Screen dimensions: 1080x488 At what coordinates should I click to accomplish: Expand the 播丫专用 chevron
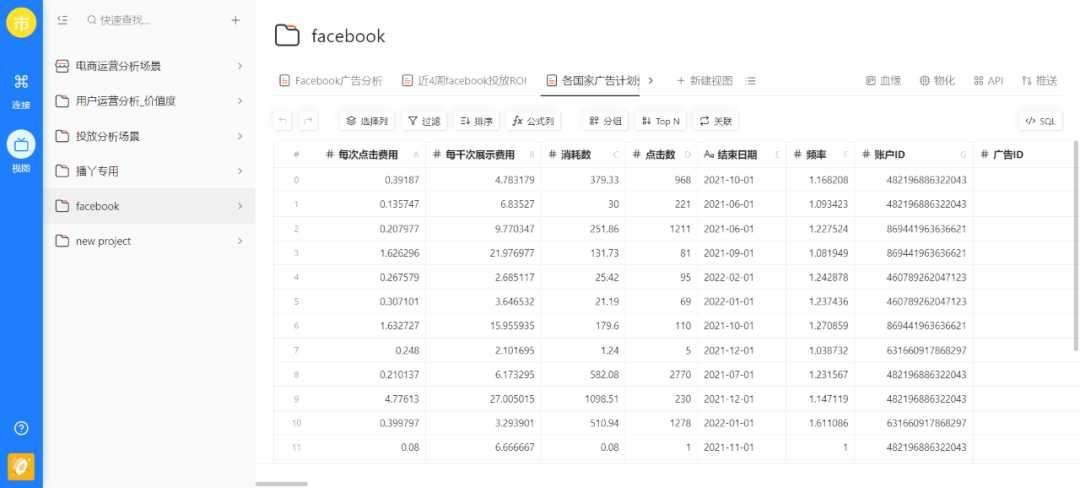click(x=240, y=171)
